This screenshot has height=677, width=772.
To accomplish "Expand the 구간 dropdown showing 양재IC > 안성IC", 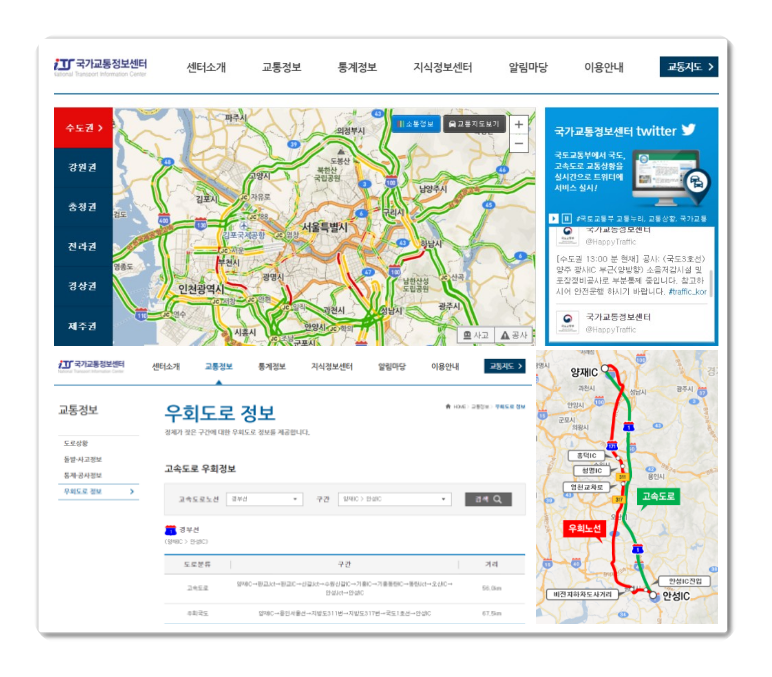I will [x=394, y=499].
